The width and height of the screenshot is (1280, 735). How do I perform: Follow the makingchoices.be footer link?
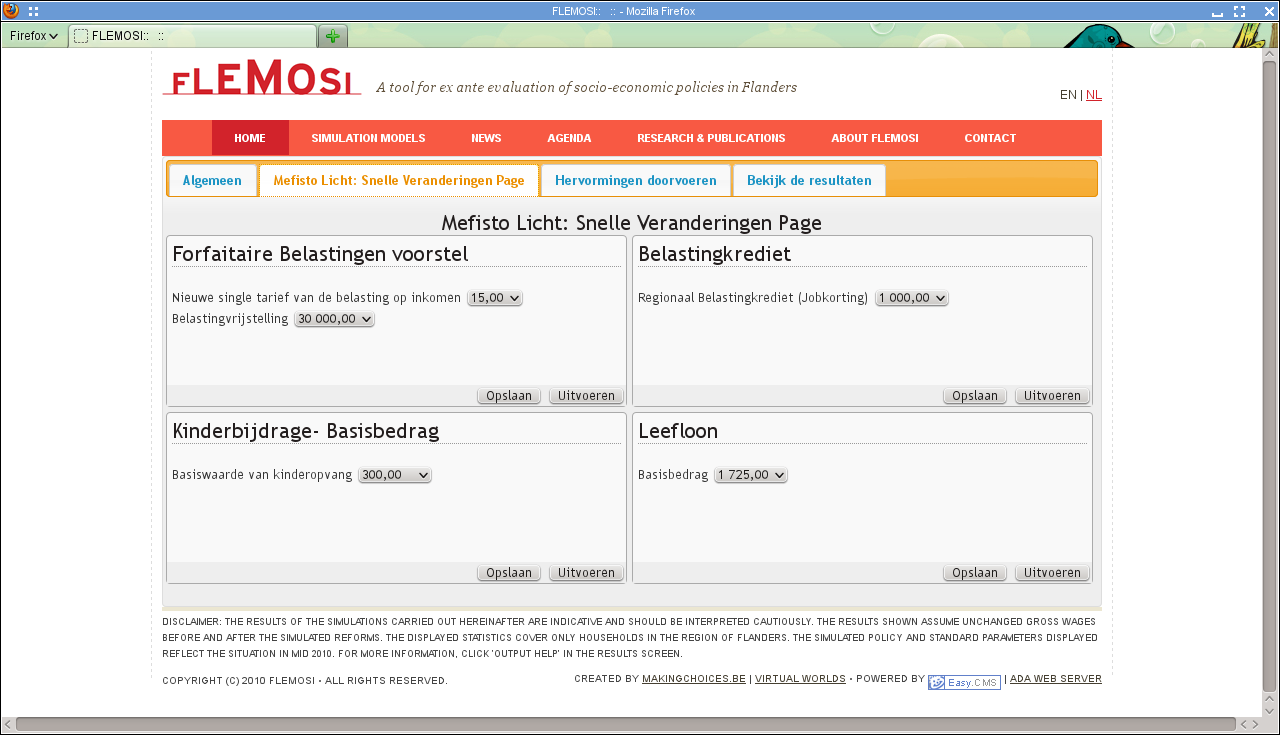(x=693, y=679)
